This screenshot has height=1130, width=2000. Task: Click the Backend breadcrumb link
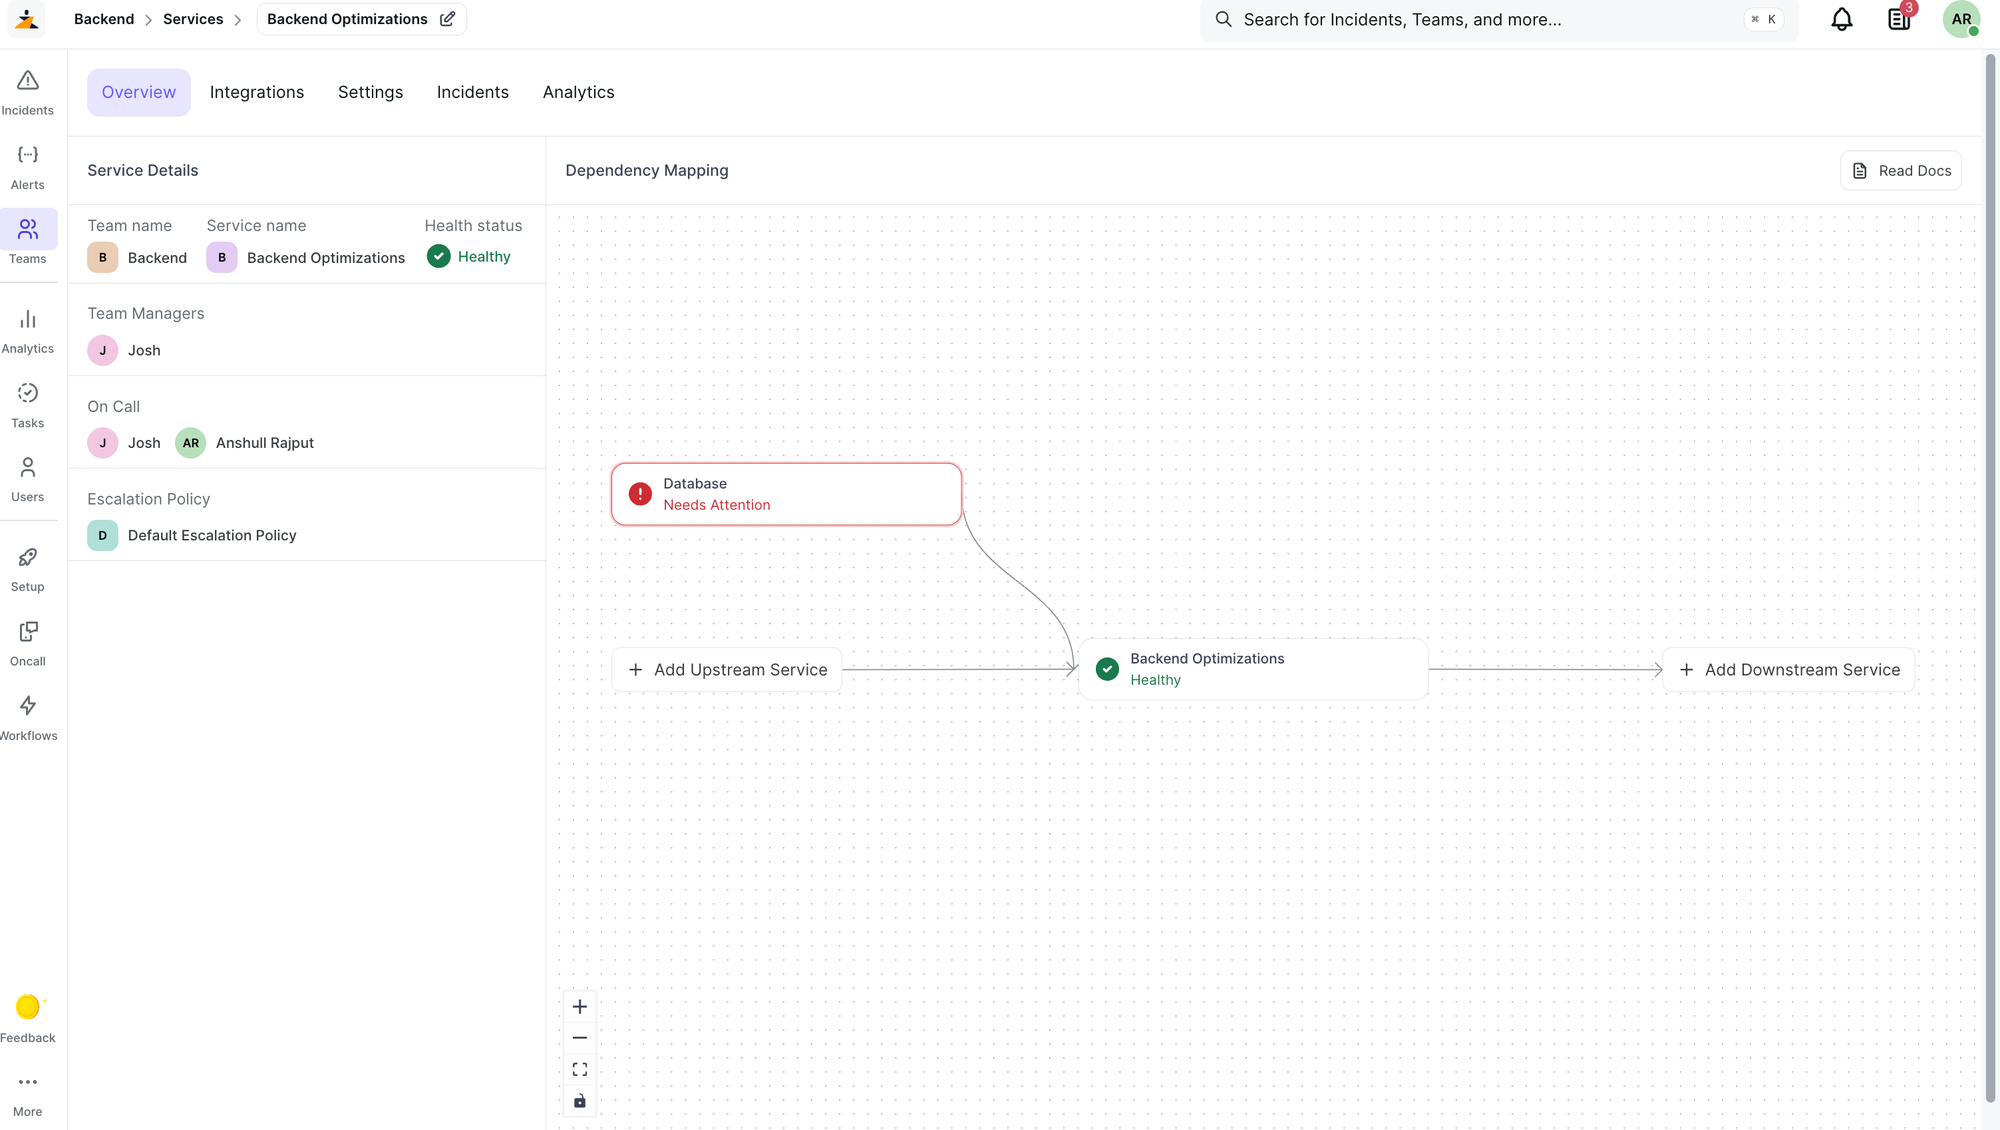[104, 19]
